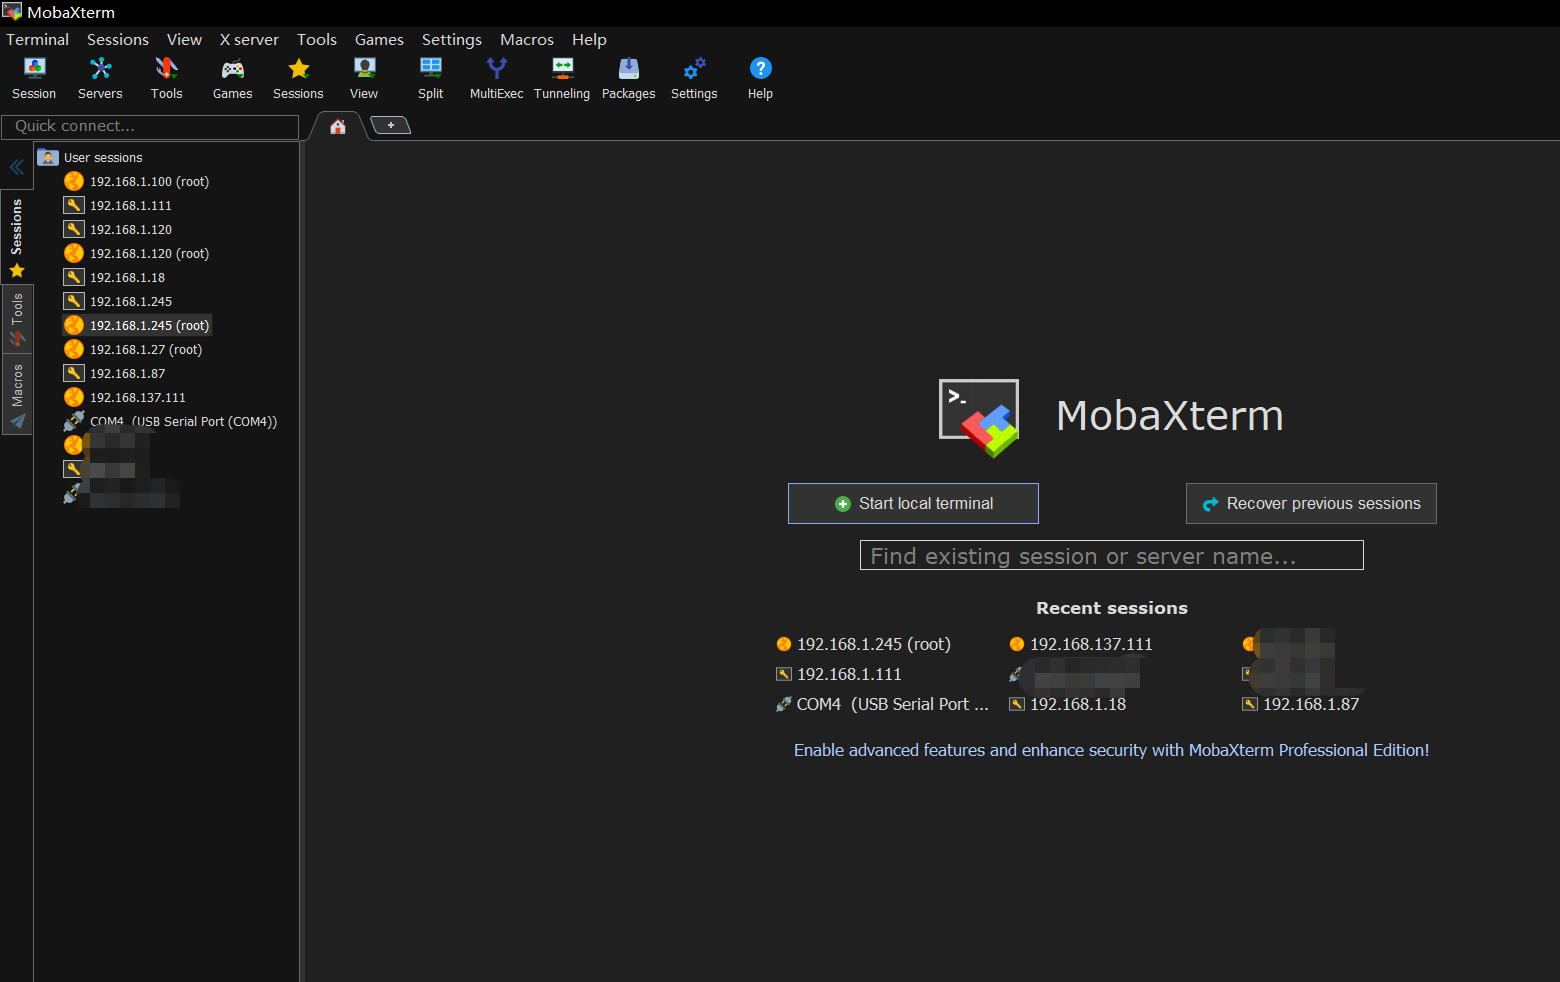
Task: Open the Settings menu in menu bar
Action: click(452, 39)
